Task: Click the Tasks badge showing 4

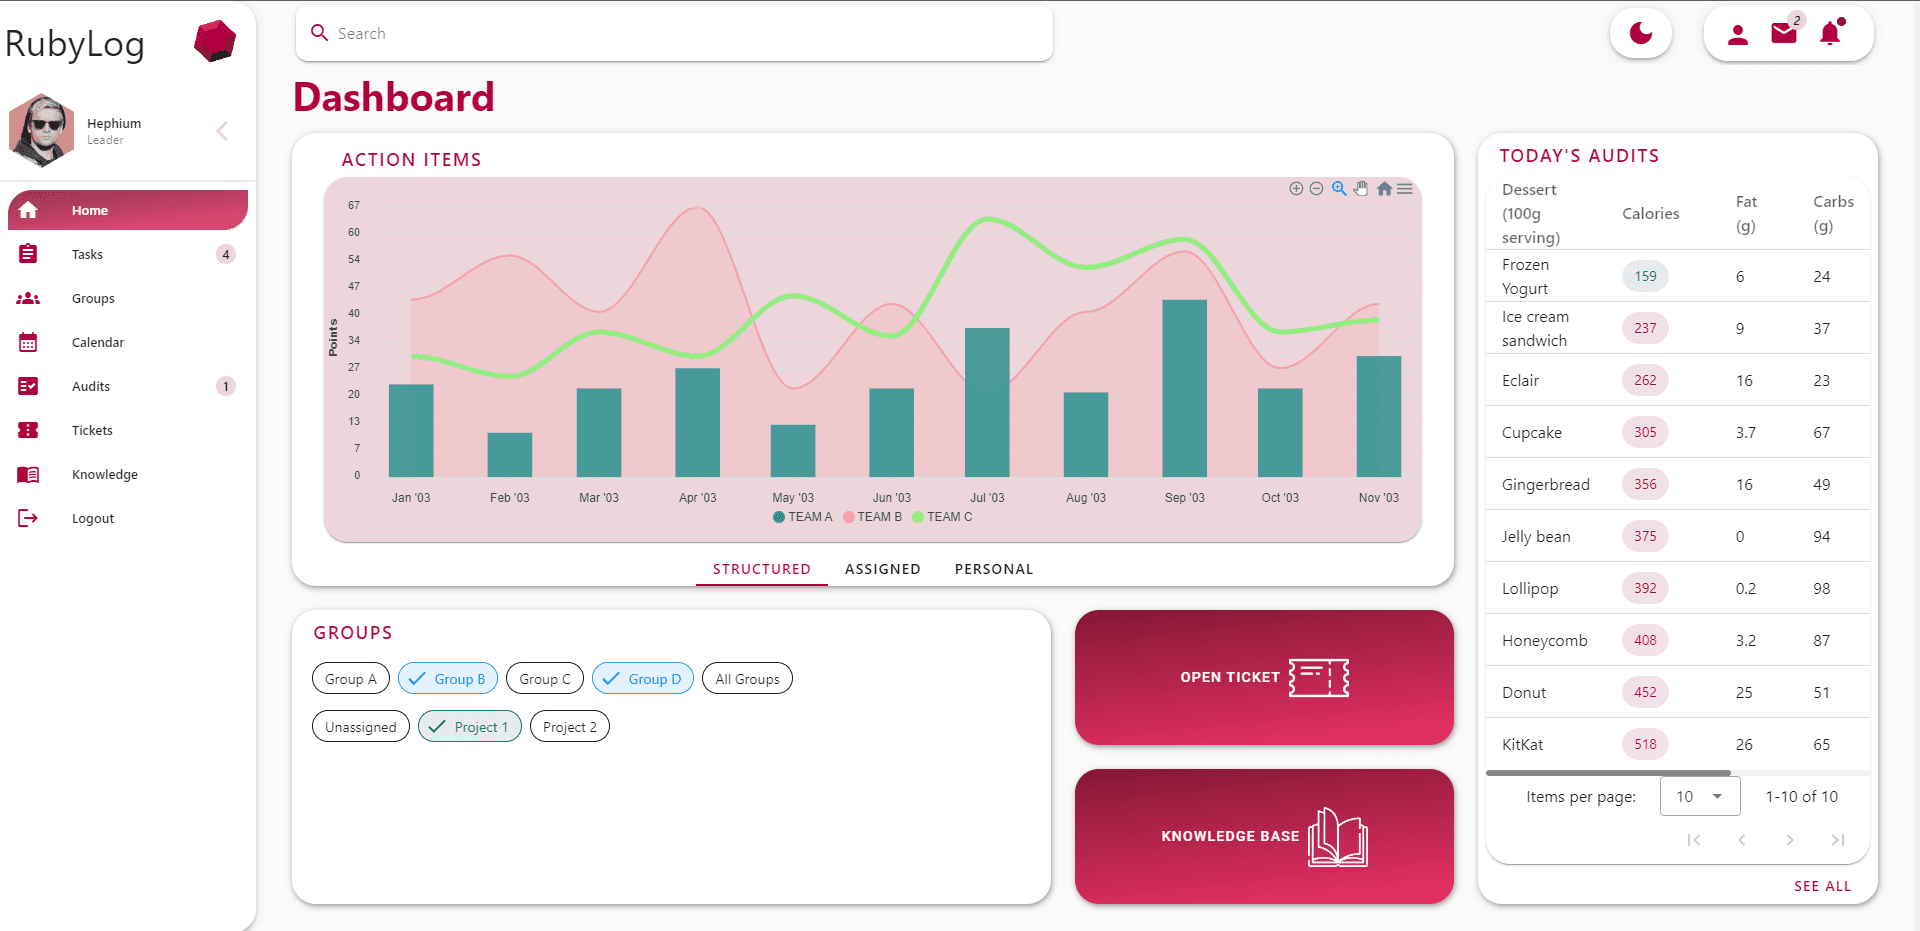Action: pos(226,254)
